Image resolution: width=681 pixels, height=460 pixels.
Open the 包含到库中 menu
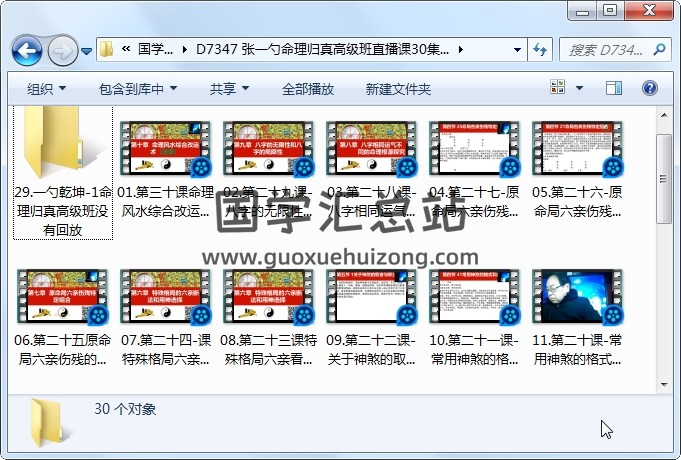pos(138,89)
